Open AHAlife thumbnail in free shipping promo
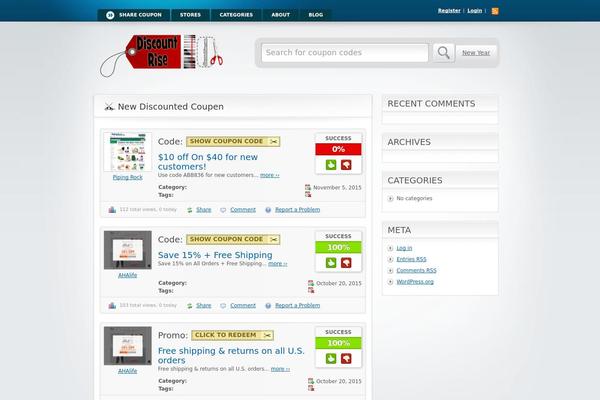Image resolution: width=600 pixels, height=400 pixels. pyautogui.click(x=127, y=346)
